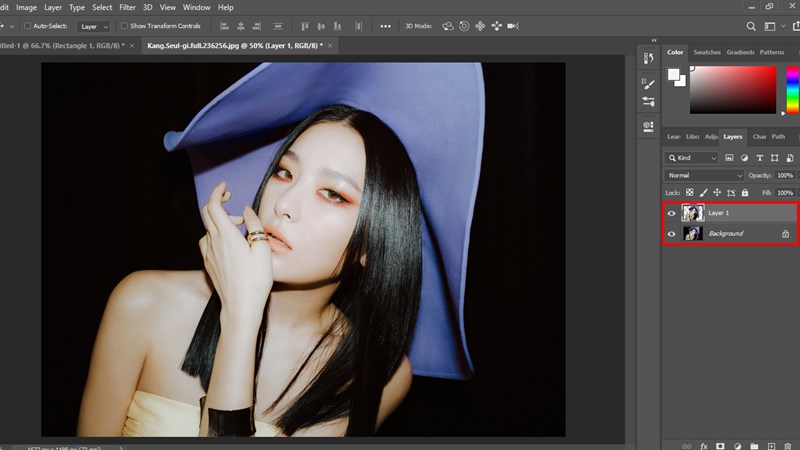Screen dimensions: 800x450
Task: Toggle lock all padlock icon
Action: pos(745,192)
